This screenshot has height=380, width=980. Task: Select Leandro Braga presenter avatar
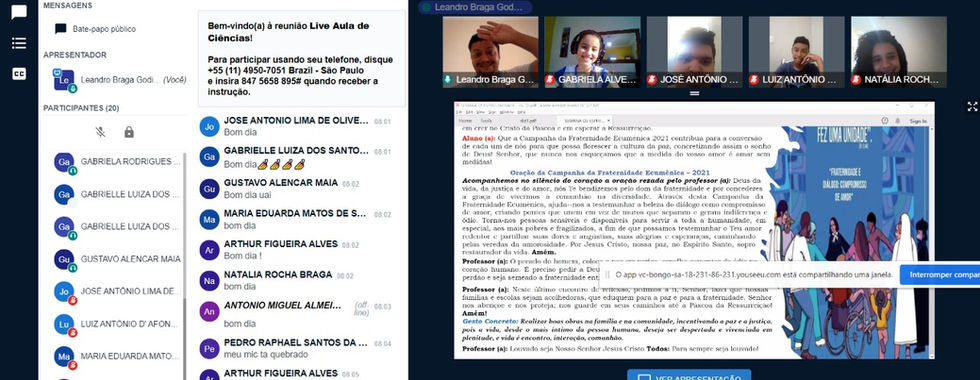[64, 80]
